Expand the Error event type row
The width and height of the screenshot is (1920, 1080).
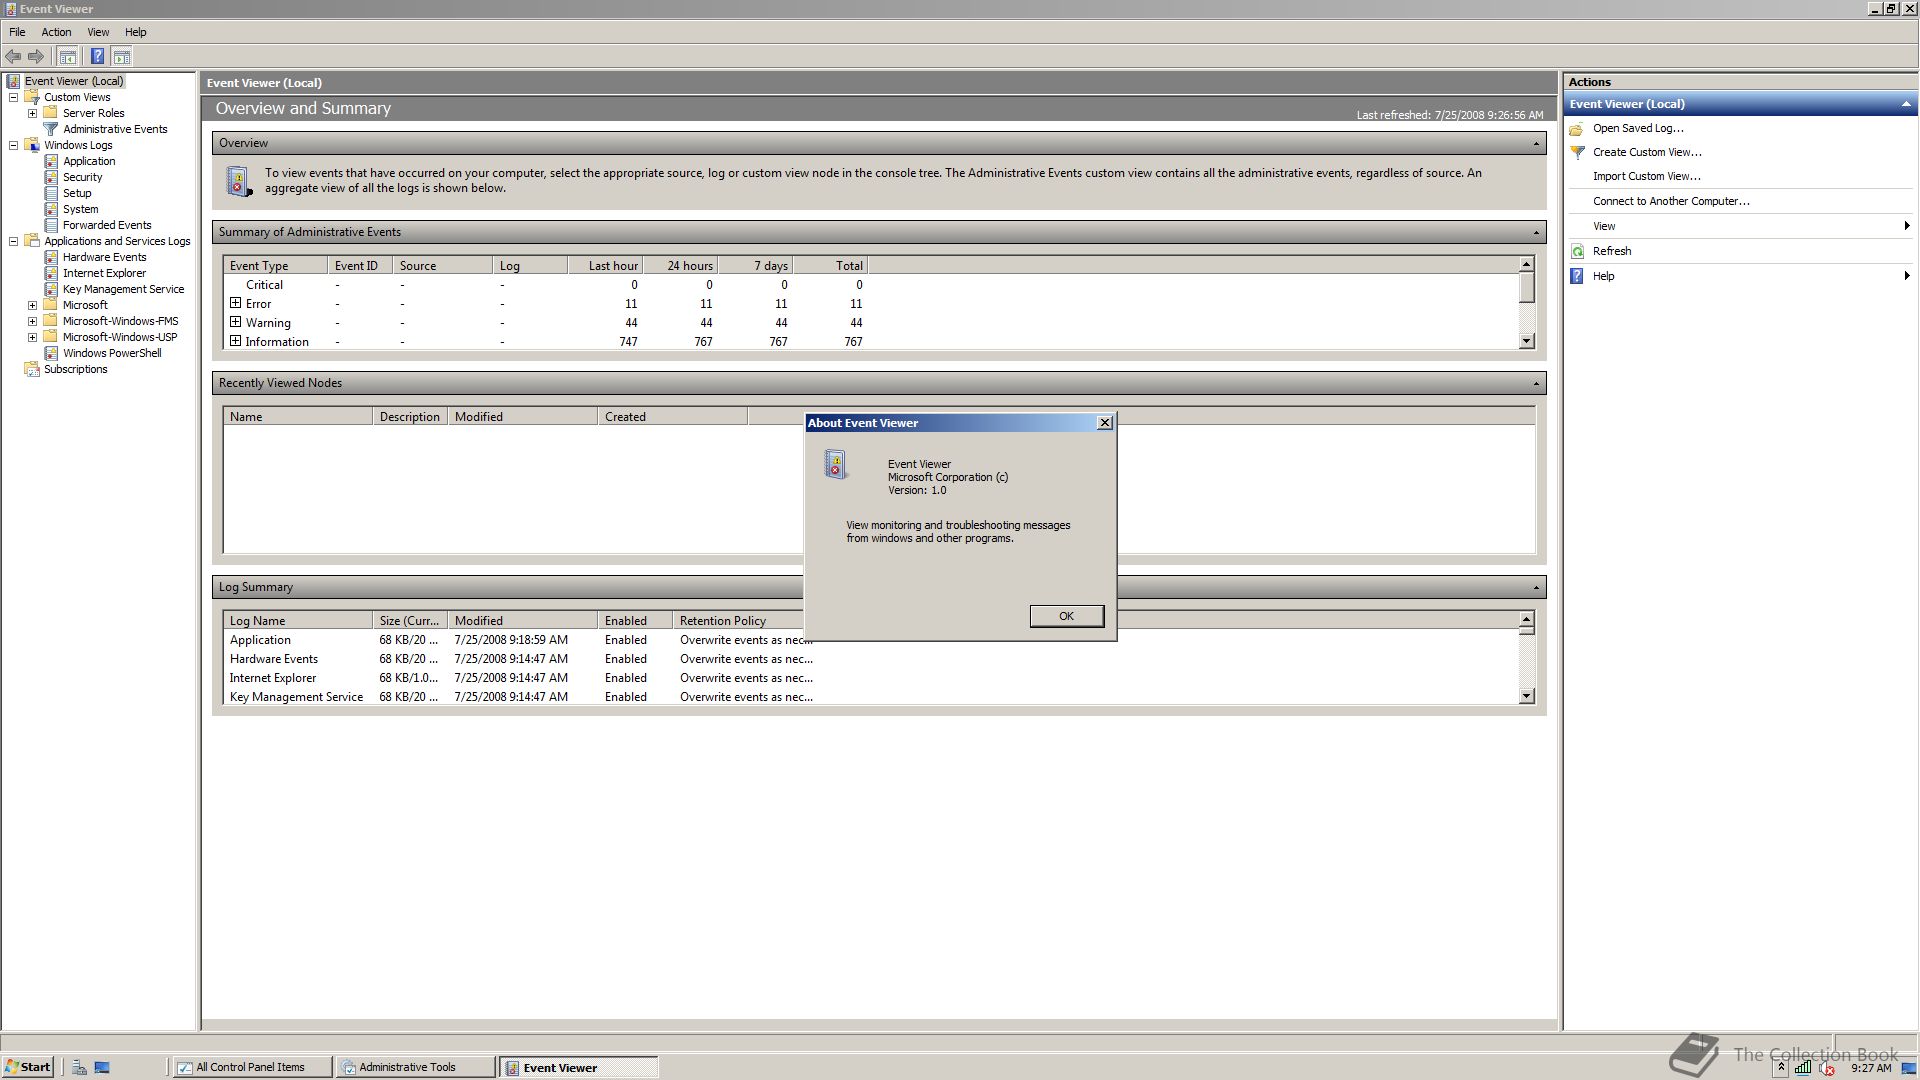tap(236, 303)
